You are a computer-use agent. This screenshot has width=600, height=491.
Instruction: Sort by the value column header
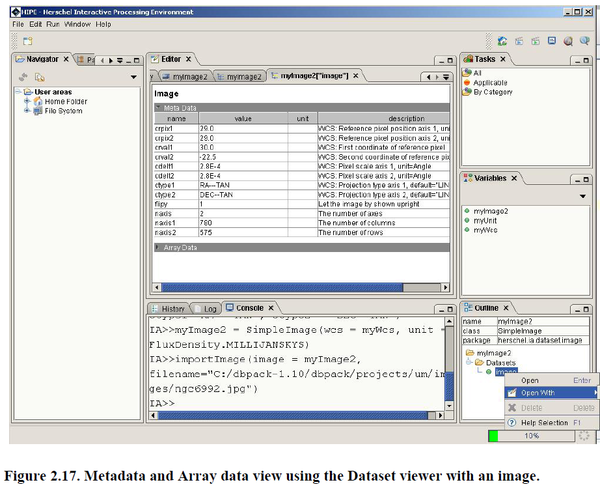243,119
